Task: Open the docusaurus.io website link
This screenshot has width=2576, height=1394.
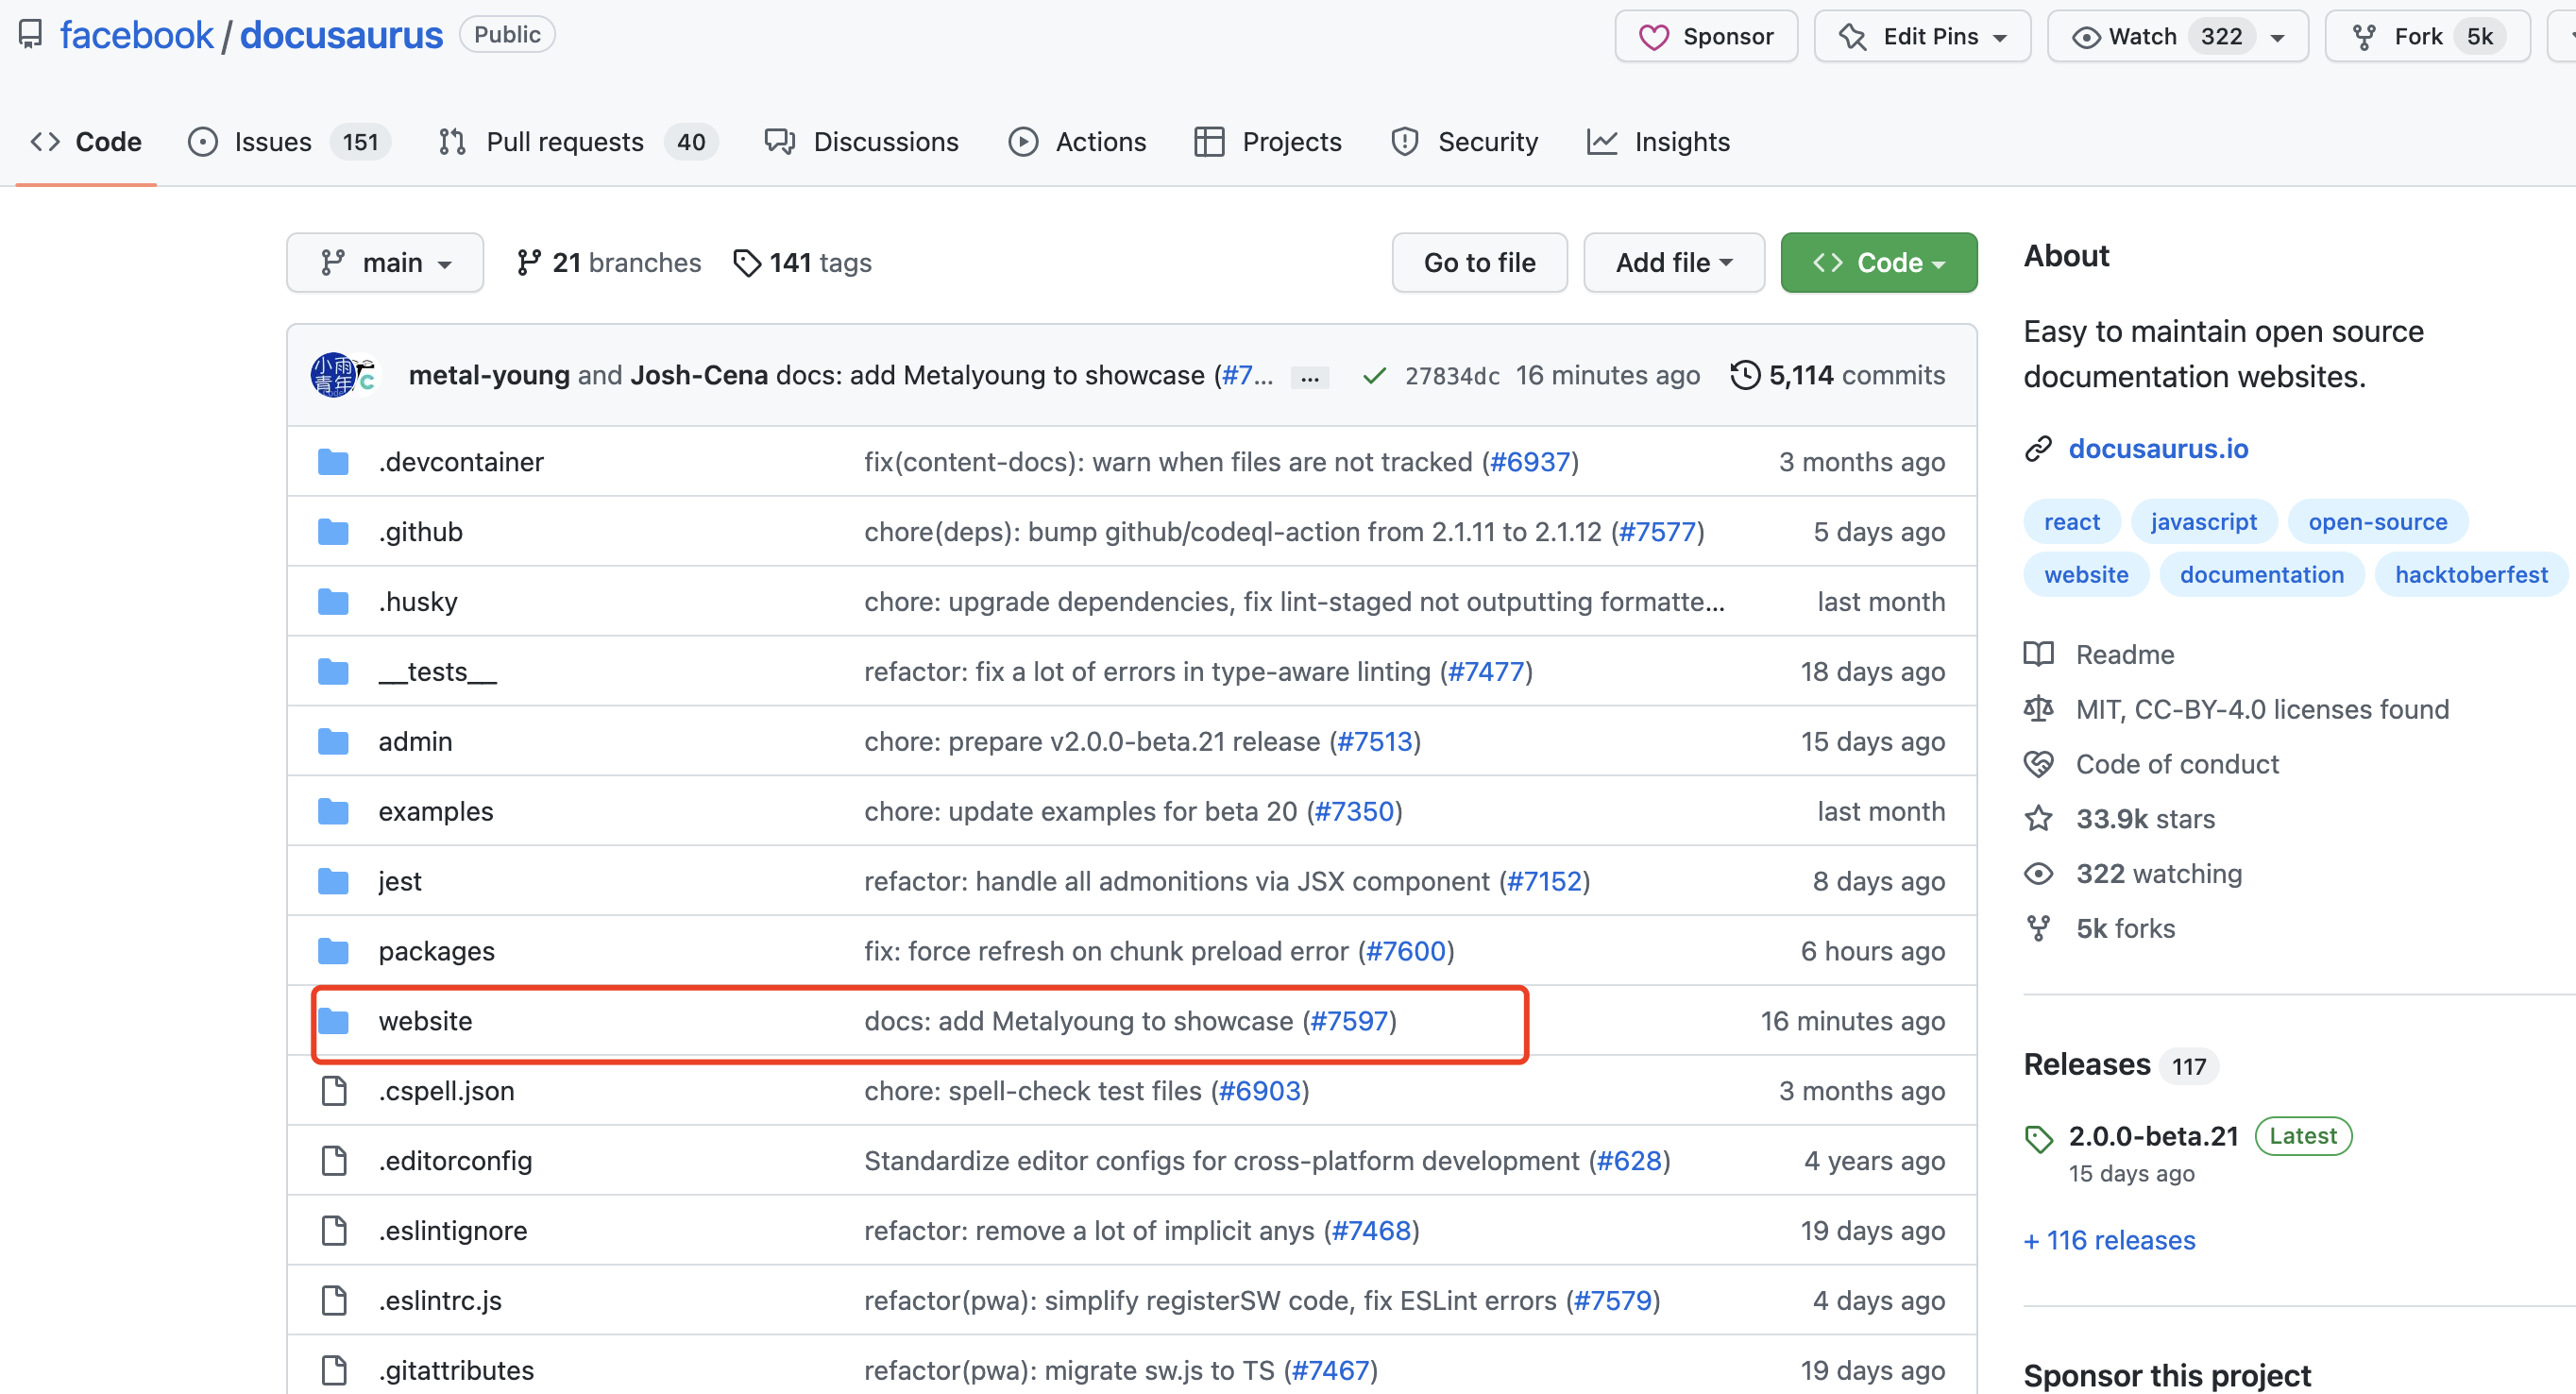Action: point(2158,449)
